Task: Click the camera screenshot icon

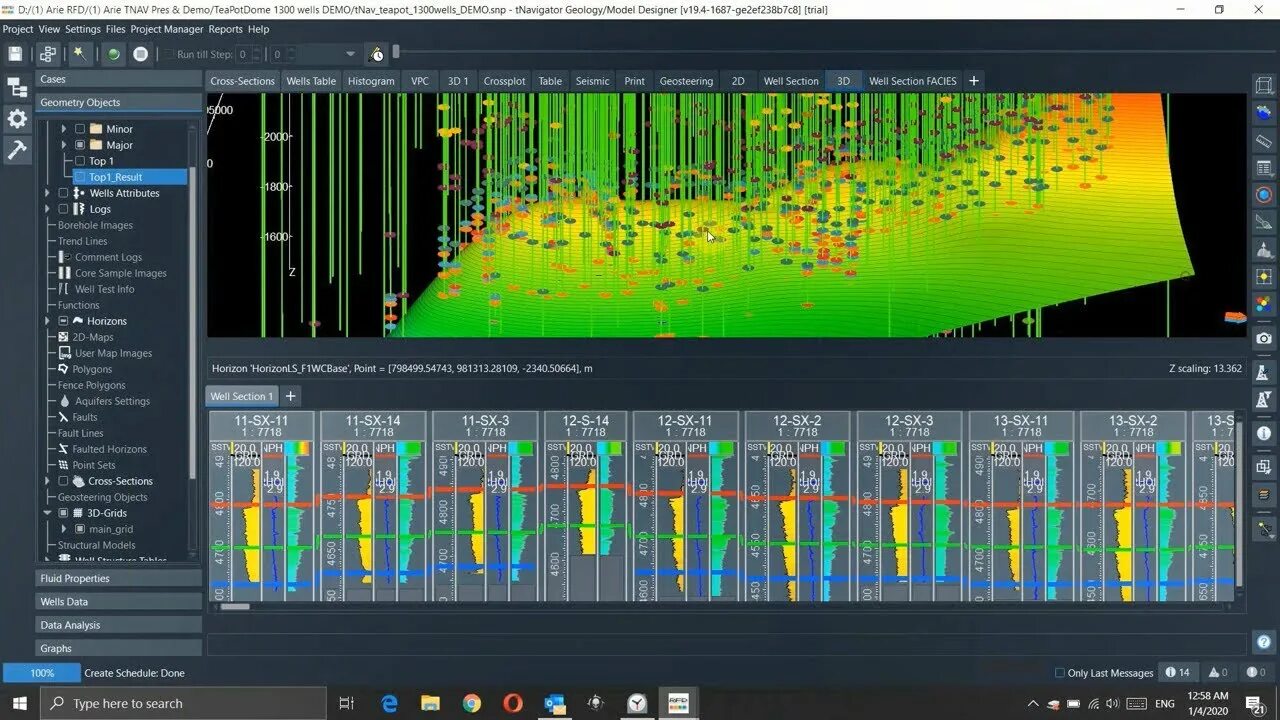Action: point(1264,339)
